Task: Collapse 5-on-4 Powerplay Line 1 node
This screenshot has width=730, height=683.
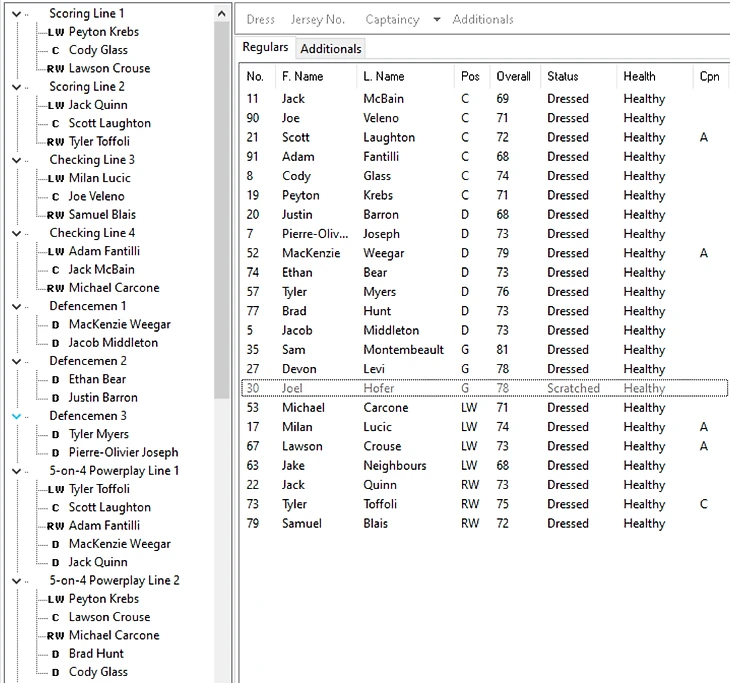Action: [x=16, y=471]
